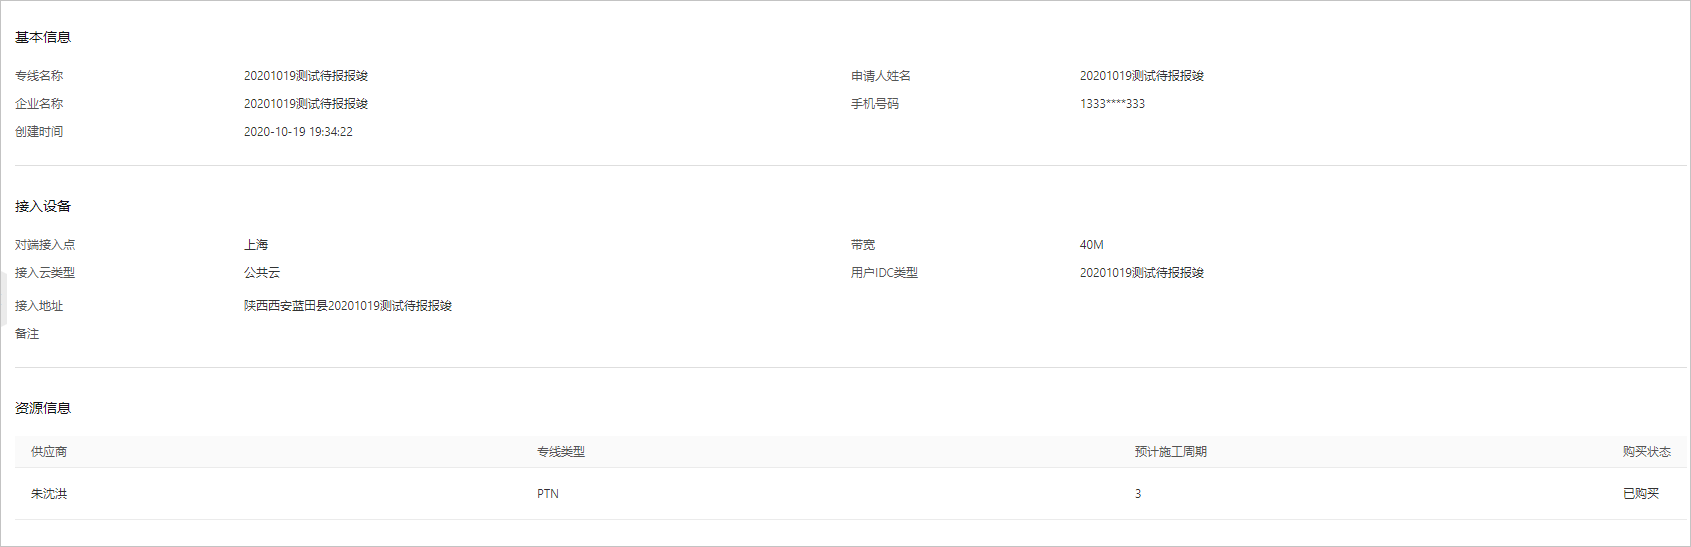Click the 接入设备 section heading
The width and height of the screenshot is (1691, 547).
pyautogui.click(x=43, y=207)
